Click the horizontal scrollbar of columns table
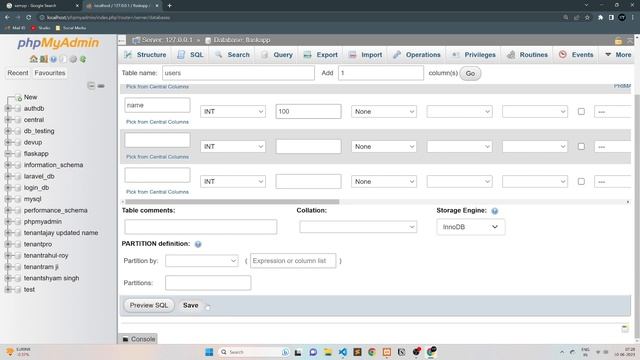The height and width of the screenshot is (360, 640). [232, 202]
